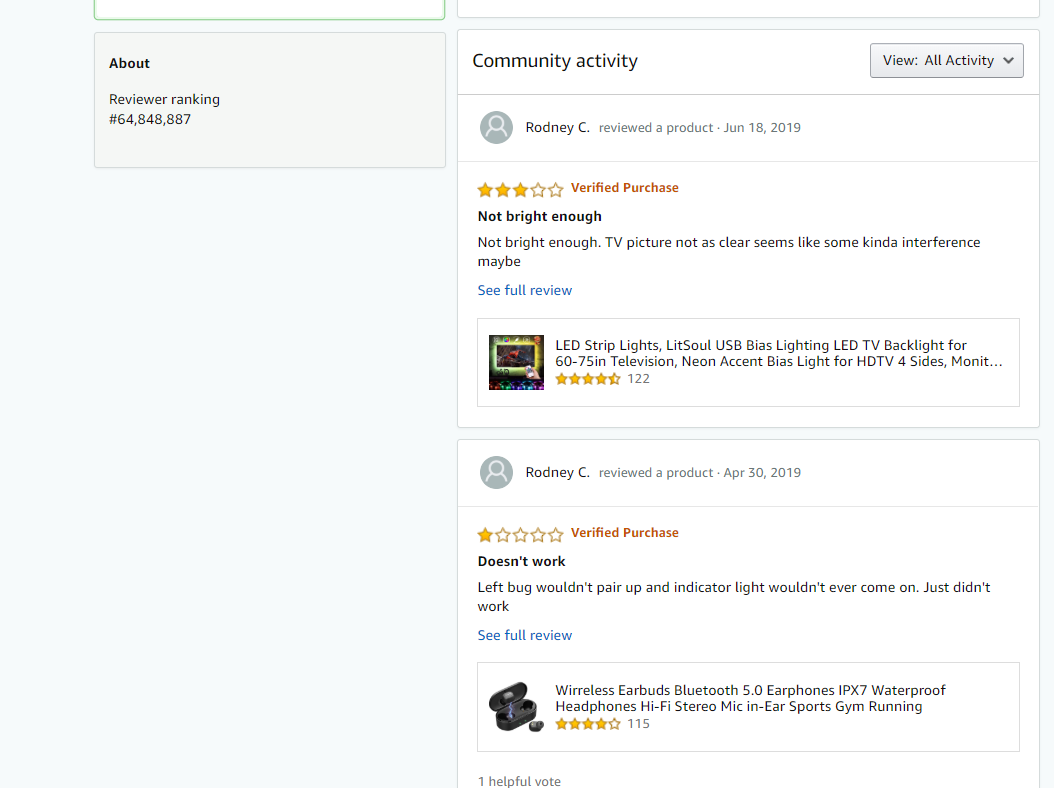Click the 115 ratings count
The height and width of the screenshot is (788, 1054).
[x=638, y=724]
